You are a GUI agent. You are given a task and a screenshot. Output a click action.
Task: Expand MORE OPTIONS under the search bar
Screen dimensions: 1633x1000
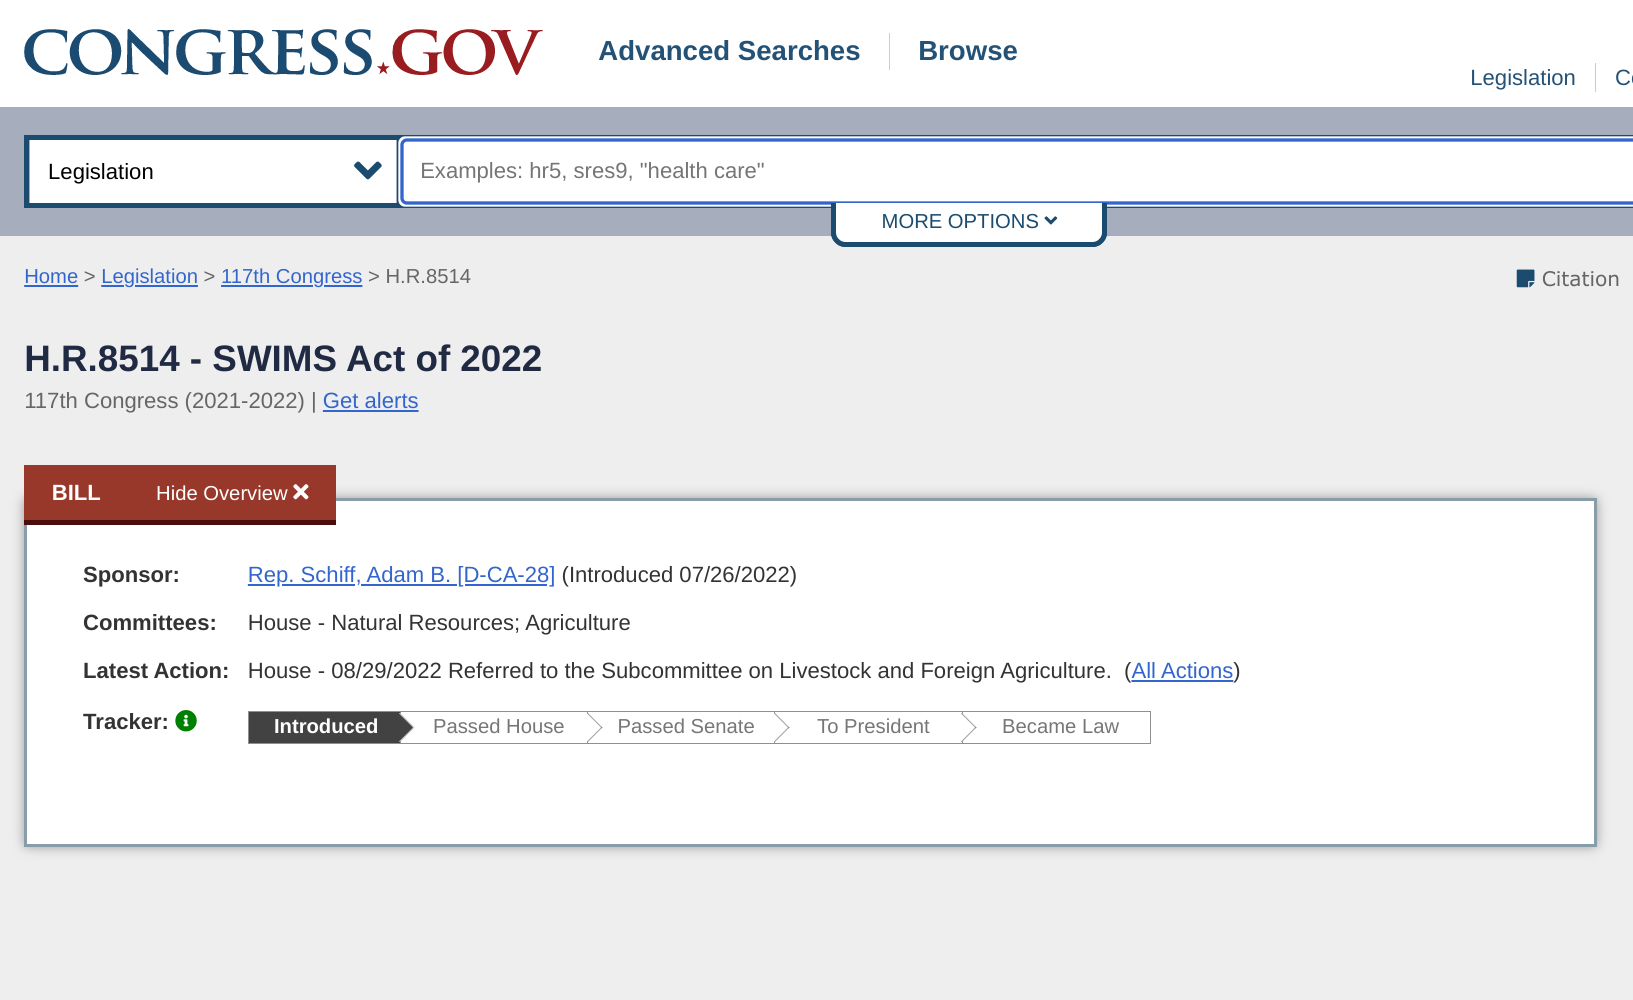click(x=969, y=221)
